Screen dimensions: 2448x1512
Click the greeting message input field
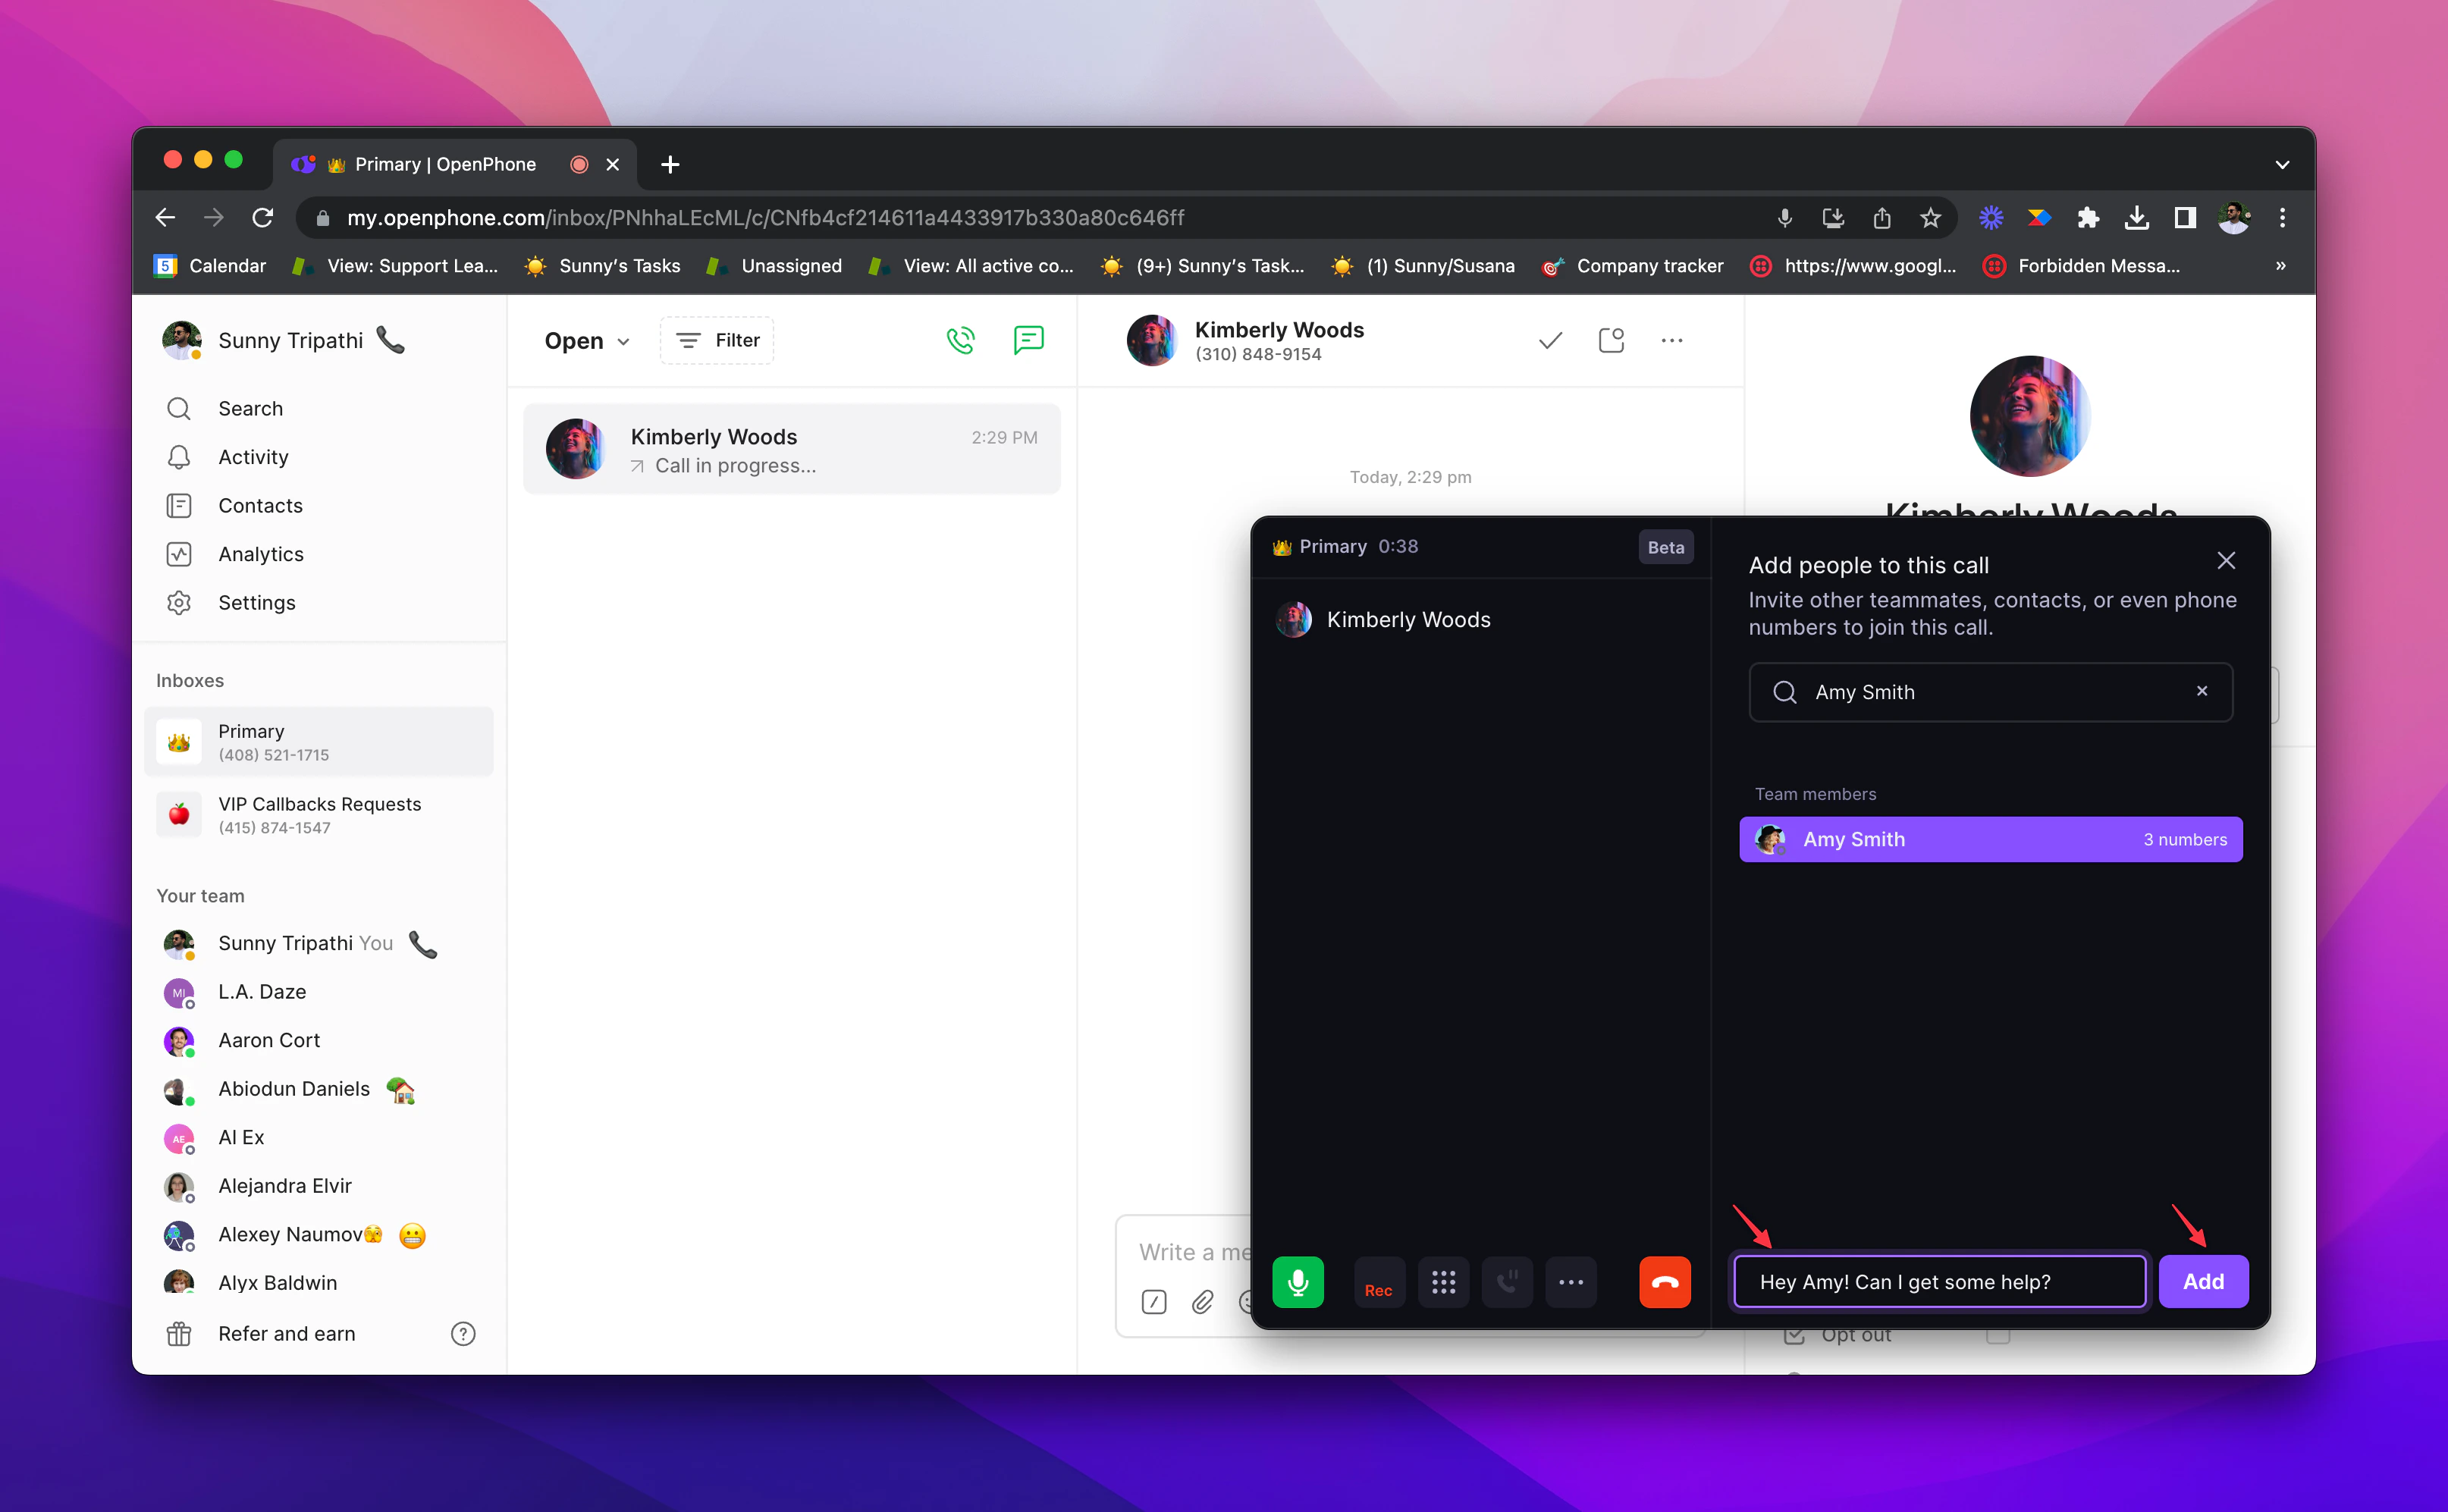pyautogui.click(x=1938, y=1281)
